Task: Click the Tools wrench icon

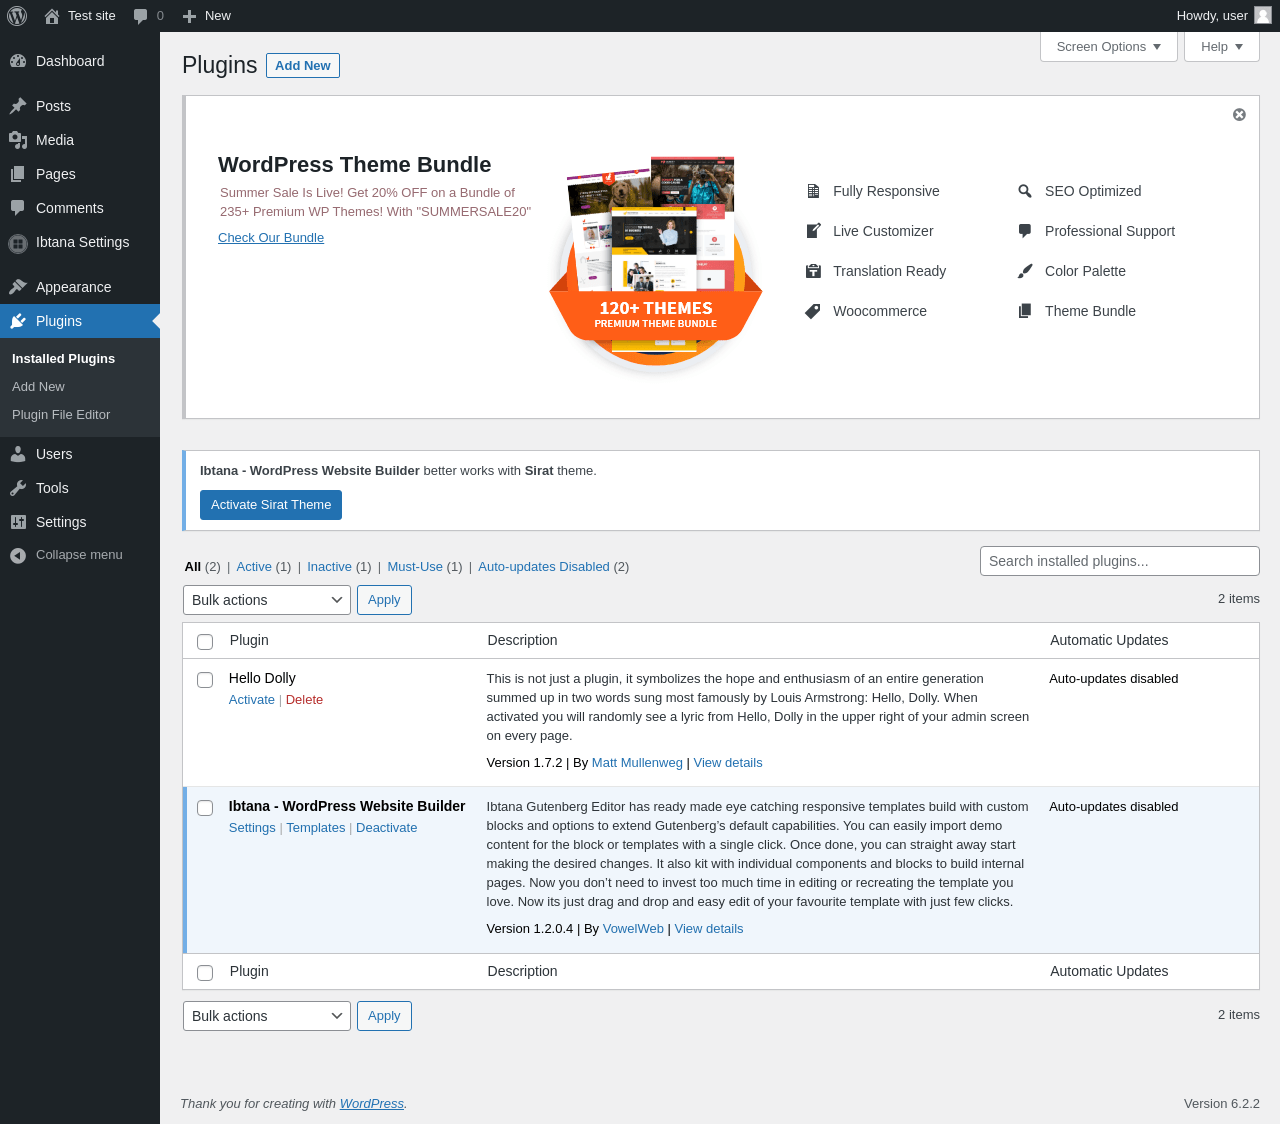Action: click(x=18, y=488)
